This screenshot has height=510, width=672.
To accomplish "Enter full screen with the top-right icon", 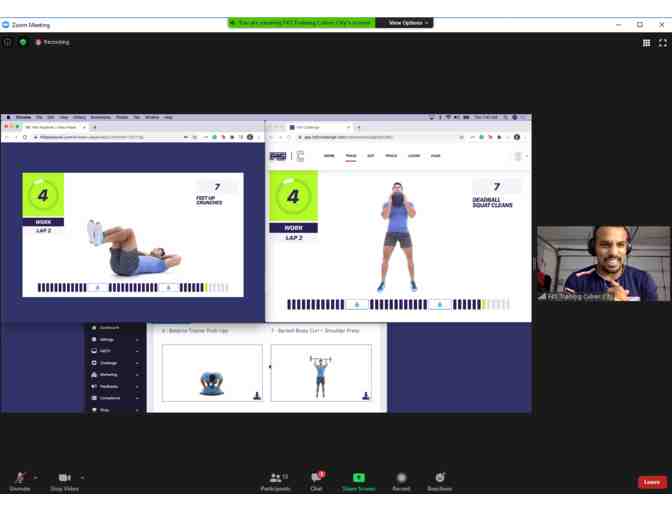I will [x=662, y=43].
